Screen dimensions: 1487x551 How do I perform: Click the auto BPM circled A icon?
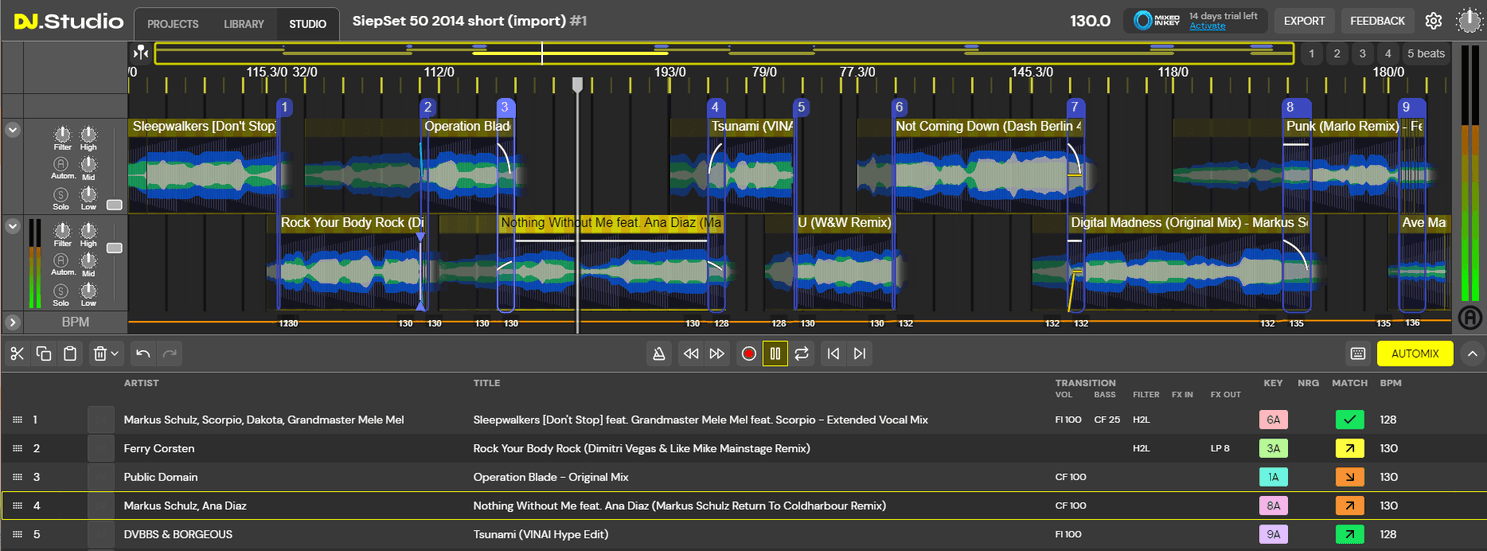(x=1469, y=318)
